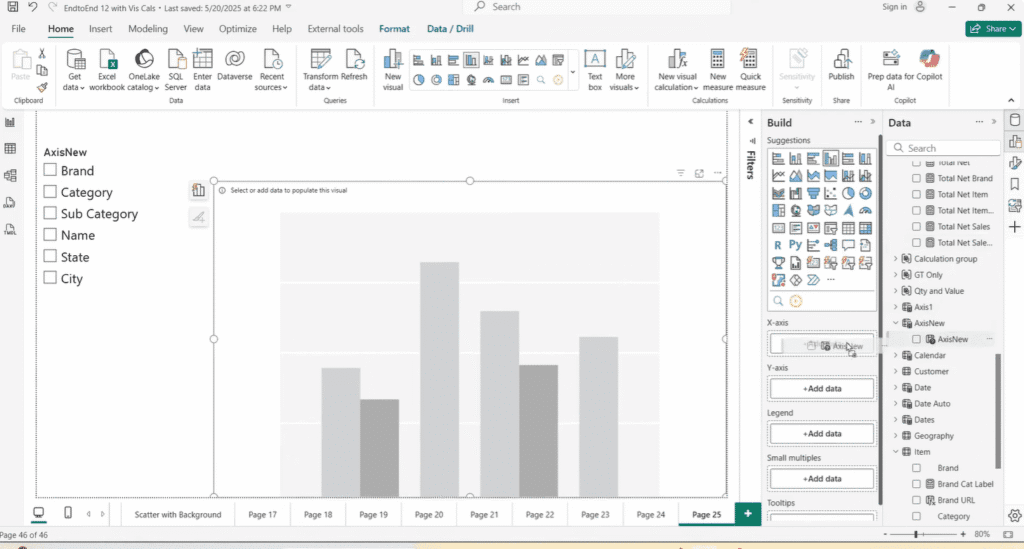1024x549 pixels.
Task: Check the State slicer option
Action: pyautogui.click(x=50, y=256)
